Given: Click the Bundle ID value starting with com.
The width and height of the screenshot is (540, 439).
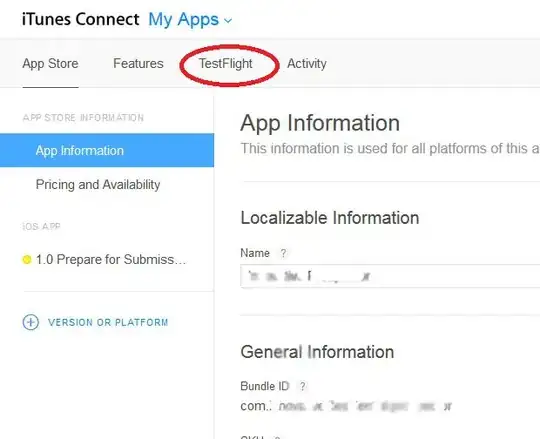Looking at the screenshot, I should click(346, 406).
